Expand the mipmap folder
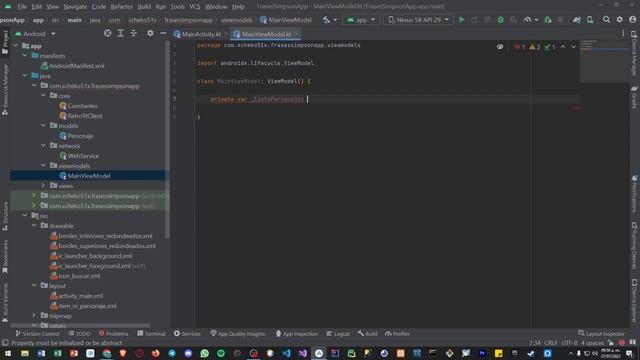The image size is (640, 360). click(34, 316)
